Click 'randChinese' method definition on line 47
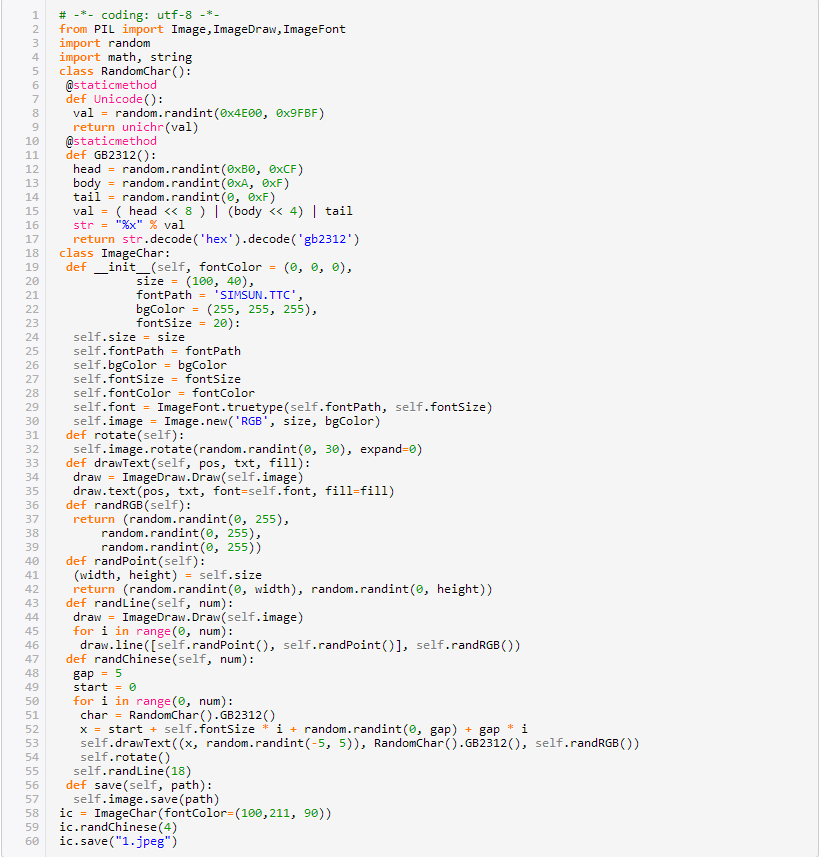The height and width of the screenshot is (857, 819). click(132, 659)
